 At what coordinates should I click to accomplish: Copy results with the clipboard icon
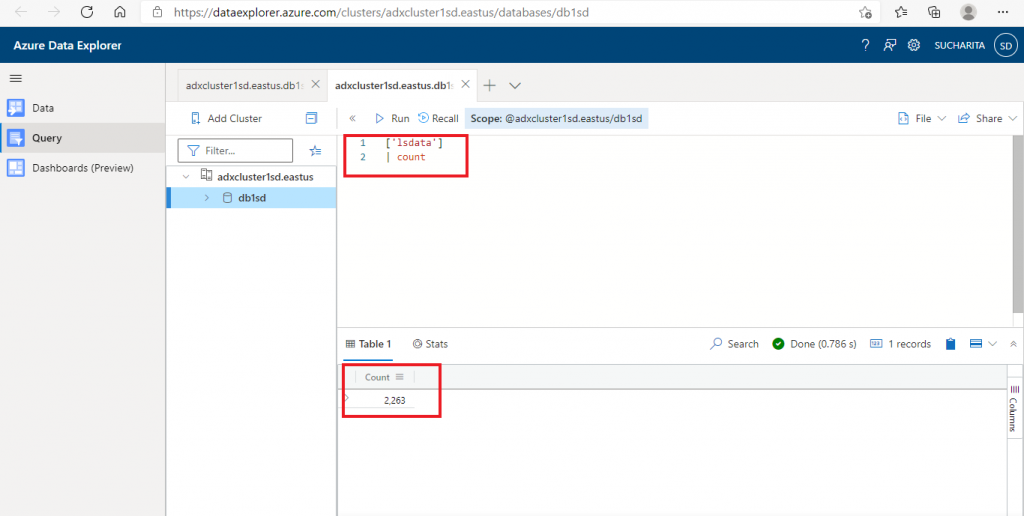951,344
